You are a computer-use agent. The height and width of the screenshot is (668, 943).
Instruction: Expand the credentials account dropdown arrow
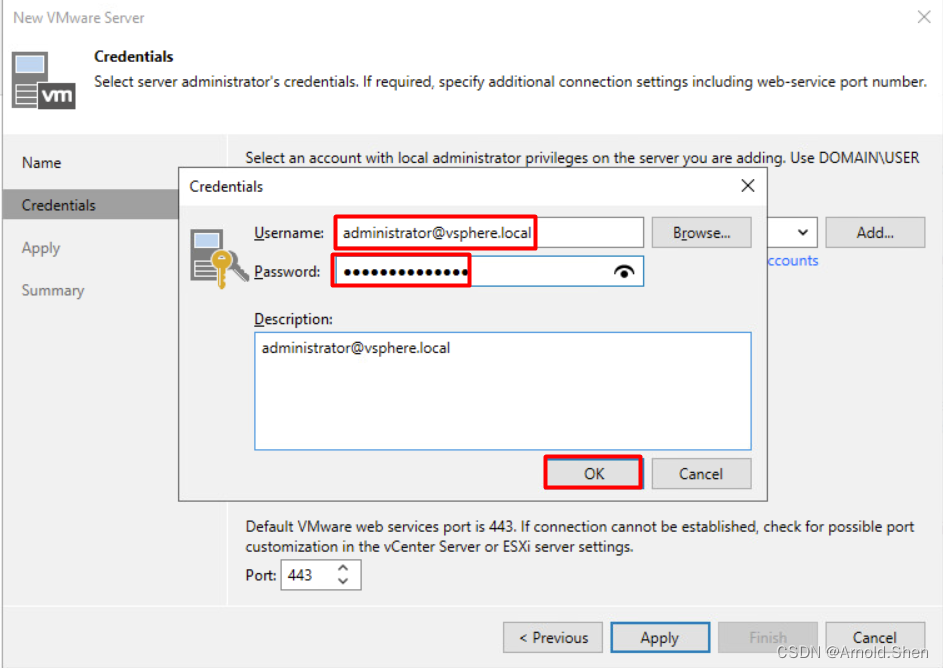pos(803,233)
